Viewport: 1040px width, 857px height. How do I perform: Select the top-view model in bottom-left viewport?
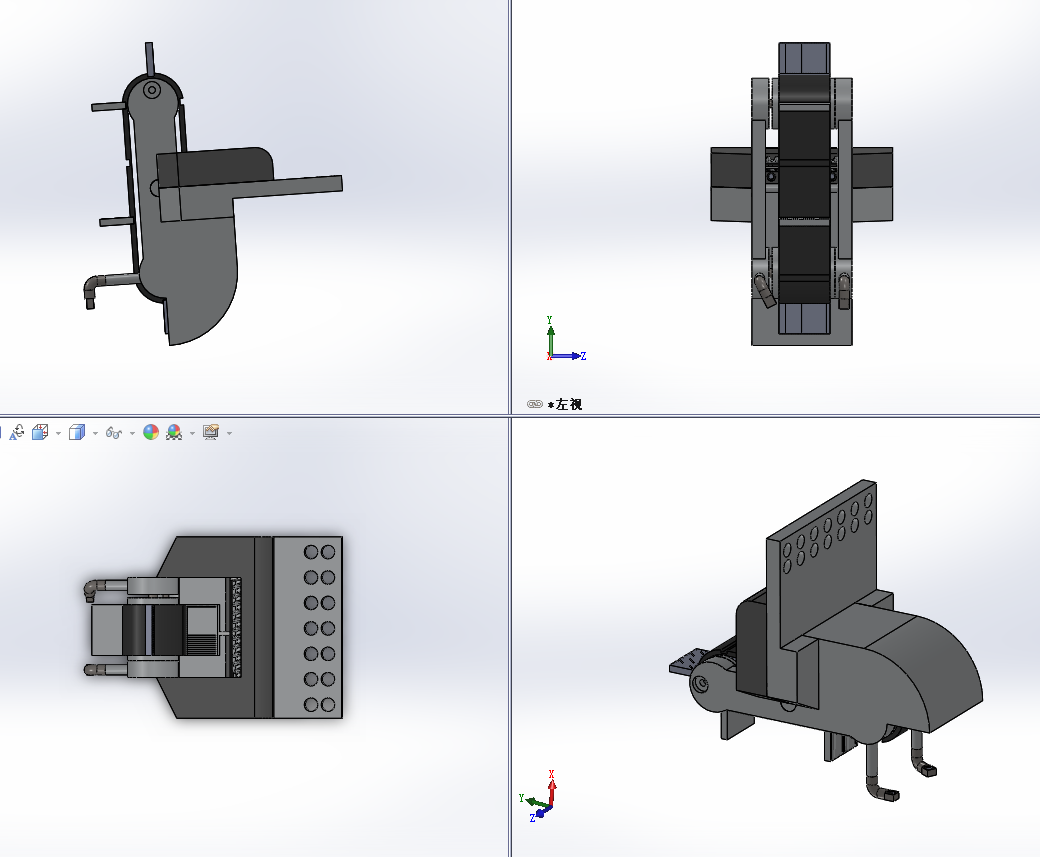tap(213, 627)
